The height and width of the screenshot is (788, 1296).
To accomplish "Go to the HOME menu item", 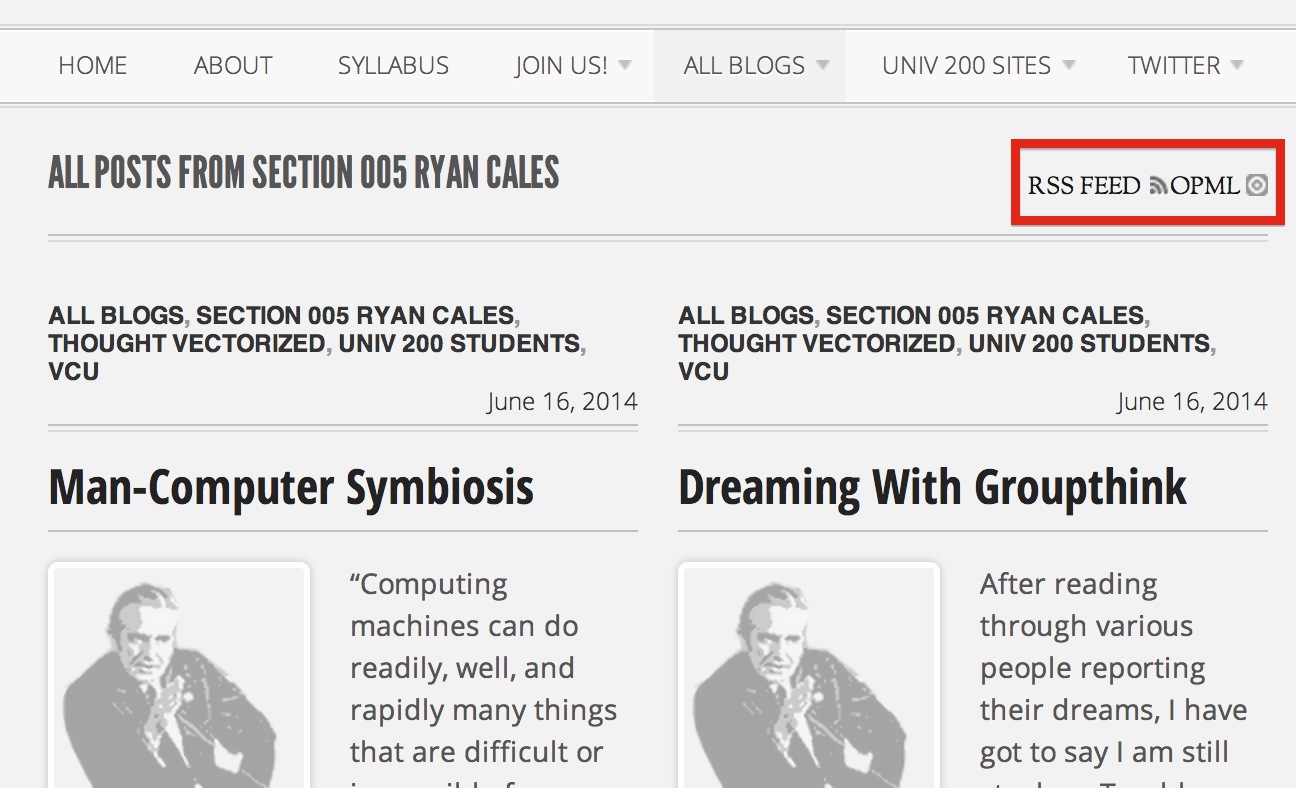I will pyautogui.click(x=92, y=66).
